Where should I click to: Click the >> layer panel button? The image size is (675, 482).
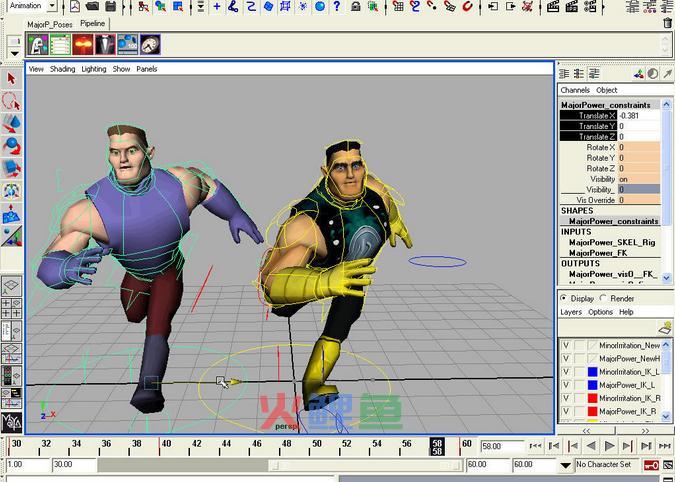[x=644, y=430]
